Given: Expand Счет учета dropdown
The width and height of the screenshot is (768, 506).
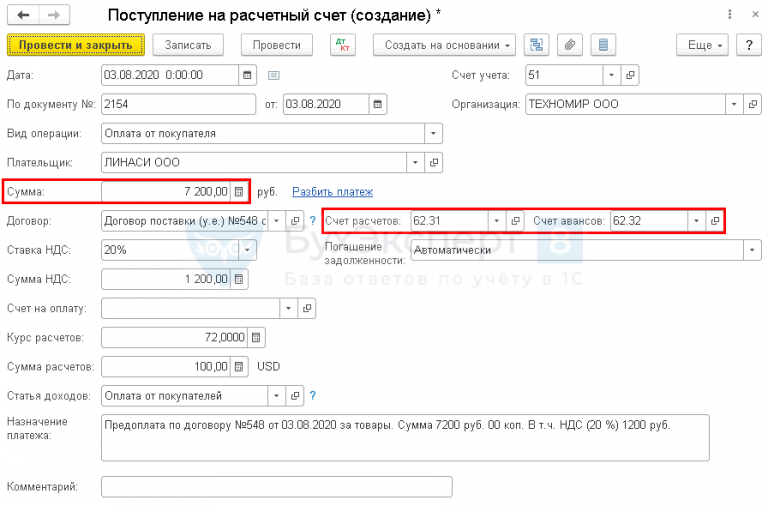Looking at the screenshot, I should point(612,75).
